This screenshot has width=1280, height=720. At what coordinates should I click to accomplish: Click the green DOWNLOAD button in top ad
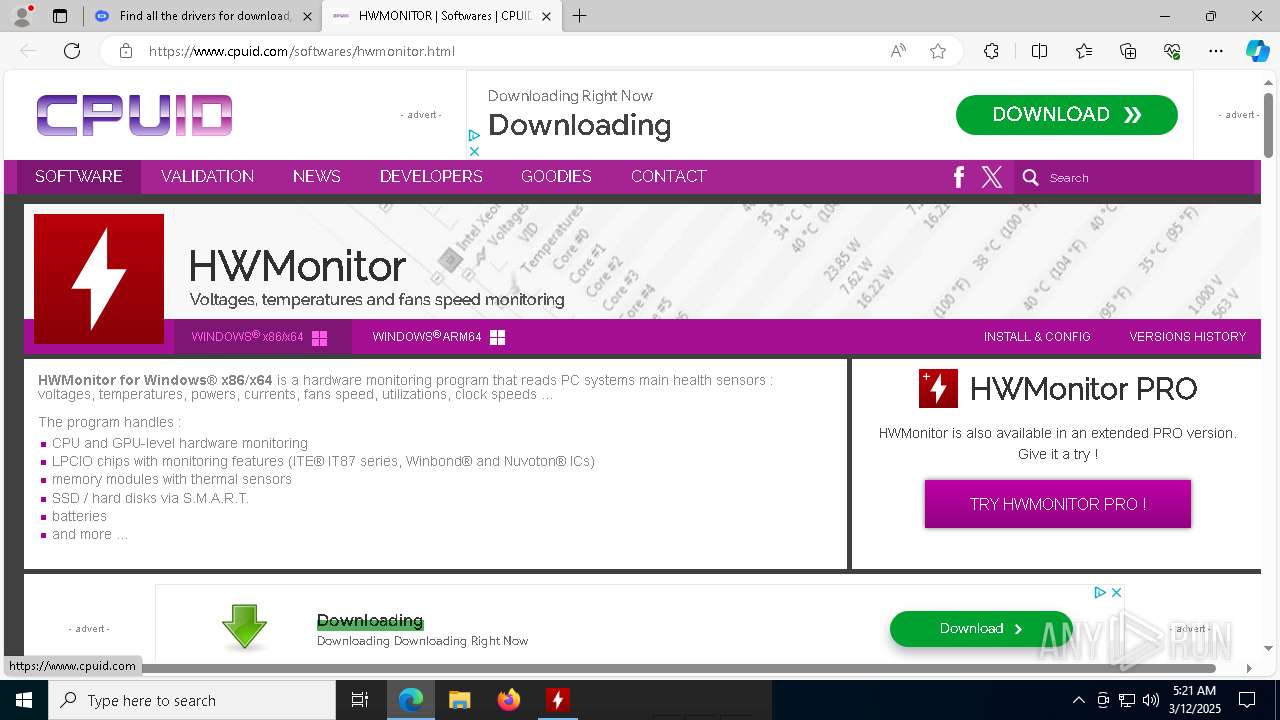1067,115
